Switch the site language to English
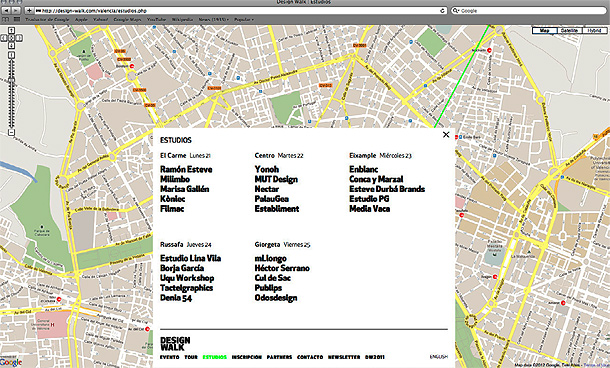 pyautogui.click(x=439, y=357)
